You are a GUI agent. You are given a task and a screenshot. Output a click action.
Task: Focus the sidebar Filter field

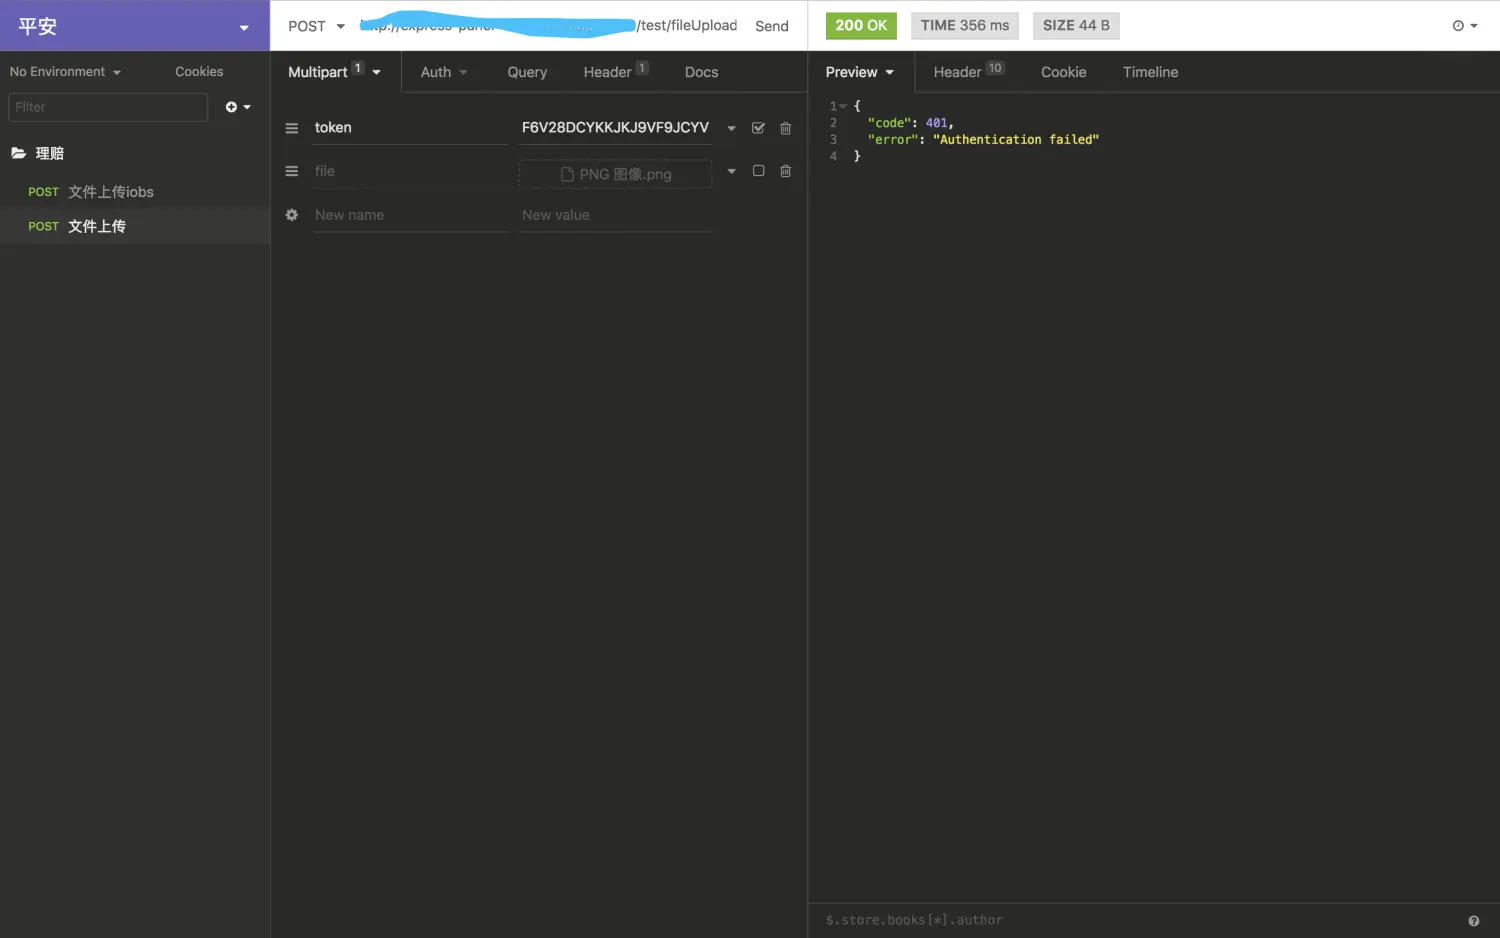pos(108,107)
